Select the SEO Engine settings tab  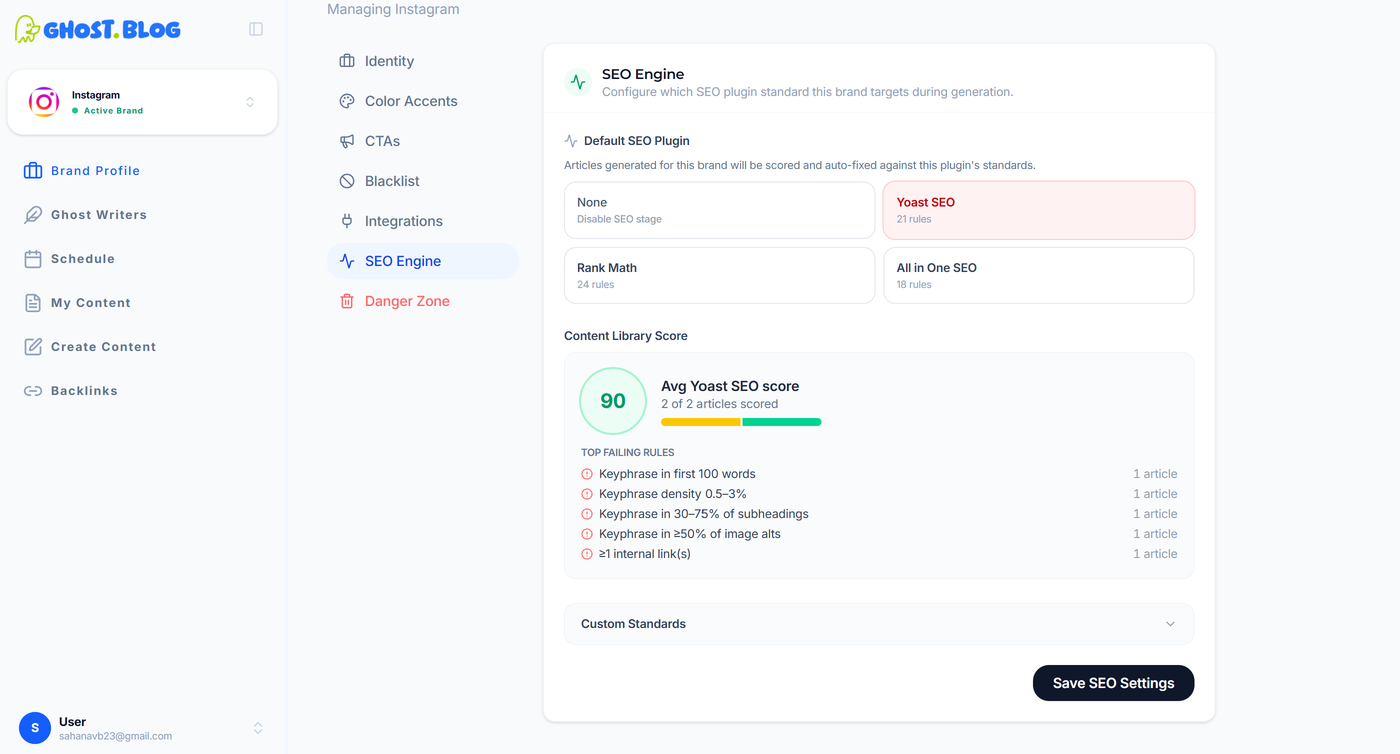point(423,261)
